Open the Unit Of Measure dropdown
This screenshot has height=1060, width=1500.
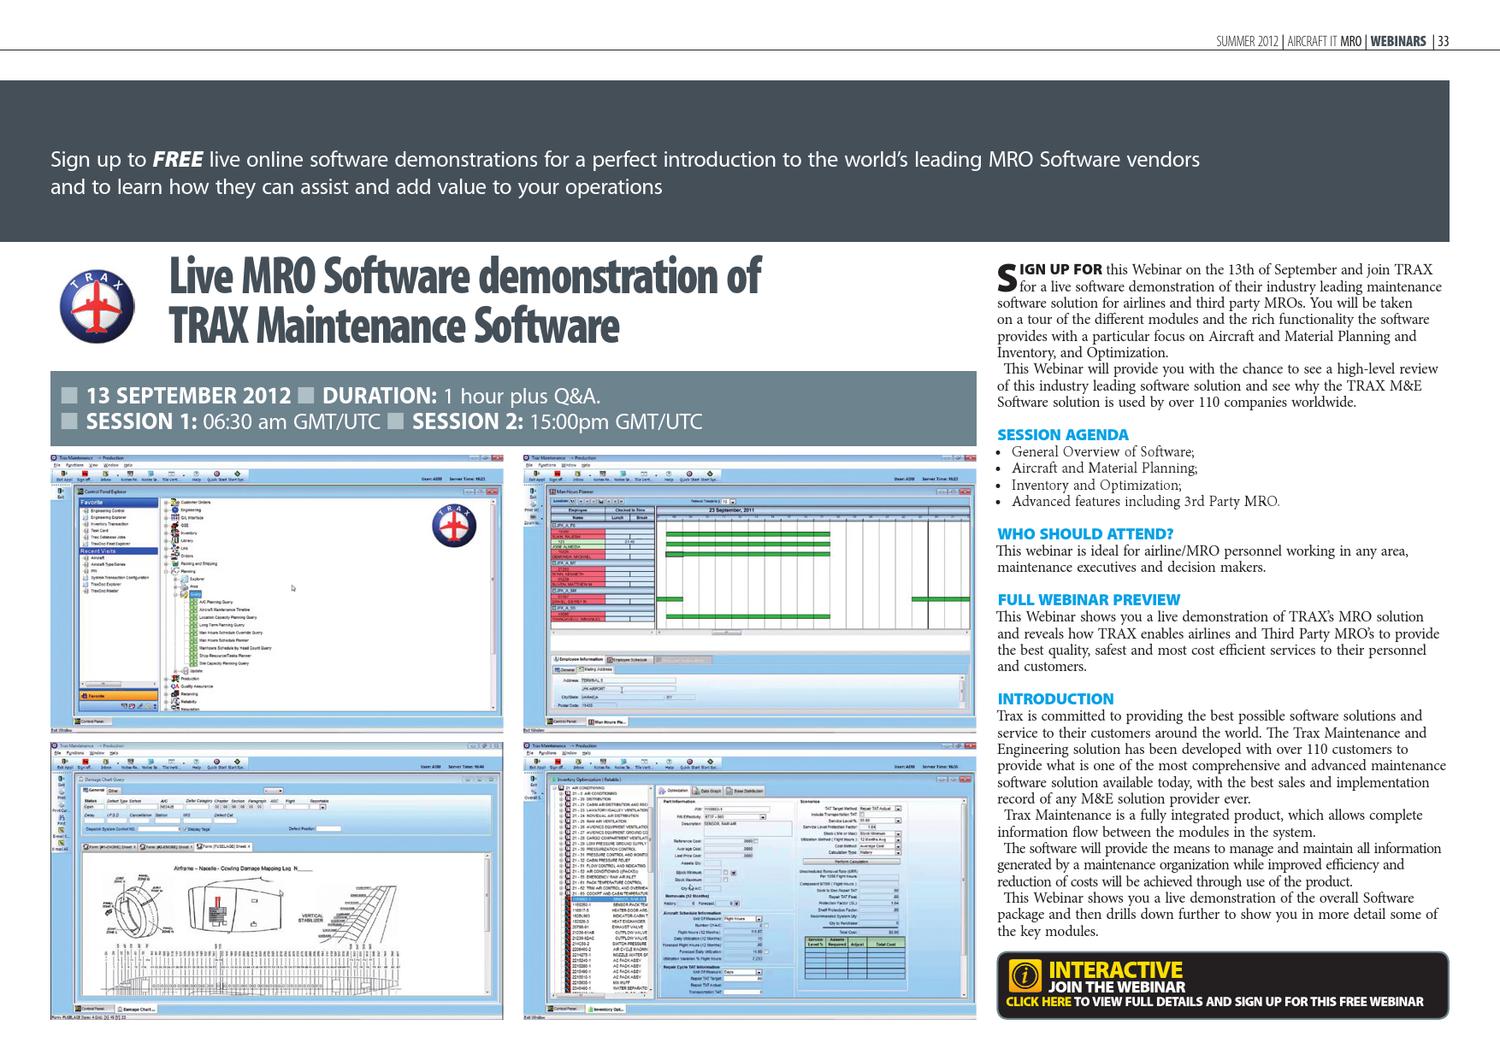point(759,919)
